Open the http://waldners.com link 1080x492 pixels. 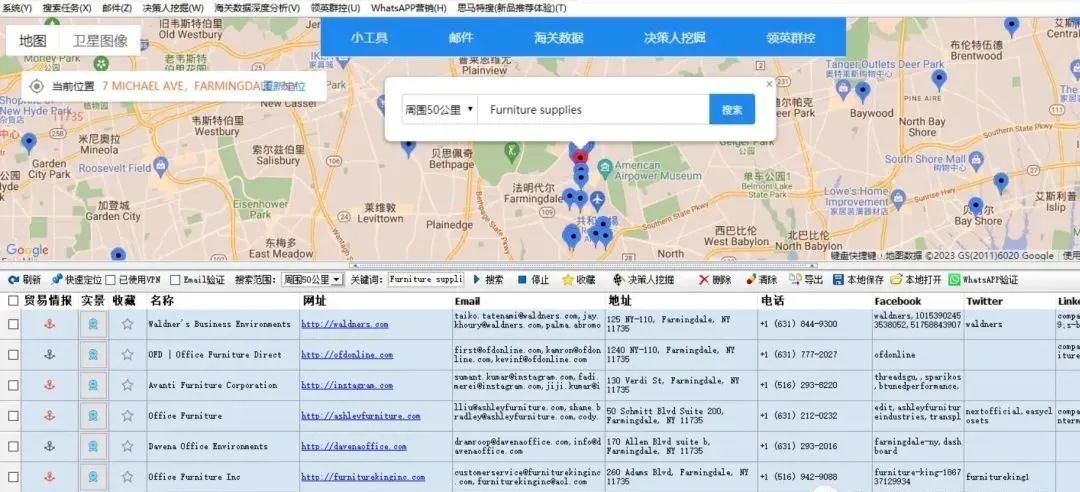click(x=344, y=324)
